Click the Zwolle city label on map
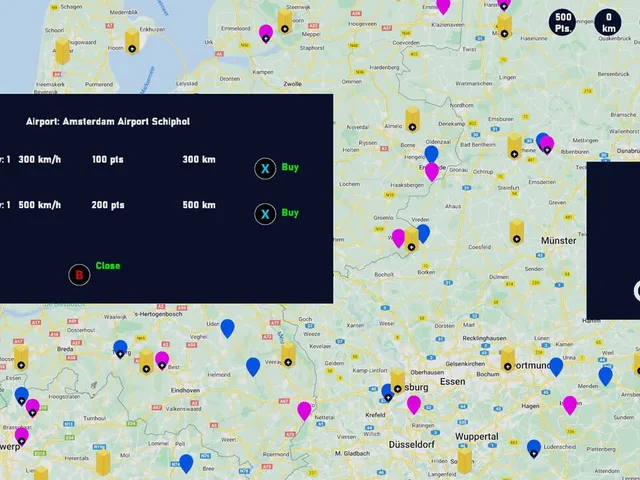This screenshot has height=480, width=640. click(x=293, y=84)
